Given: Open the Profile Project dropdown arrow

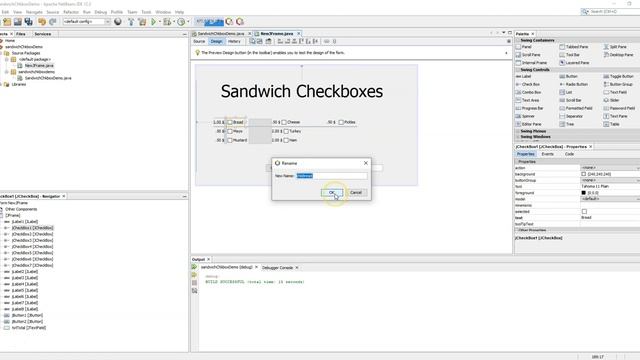Looking at the screenshot, I should click(188, 22).
